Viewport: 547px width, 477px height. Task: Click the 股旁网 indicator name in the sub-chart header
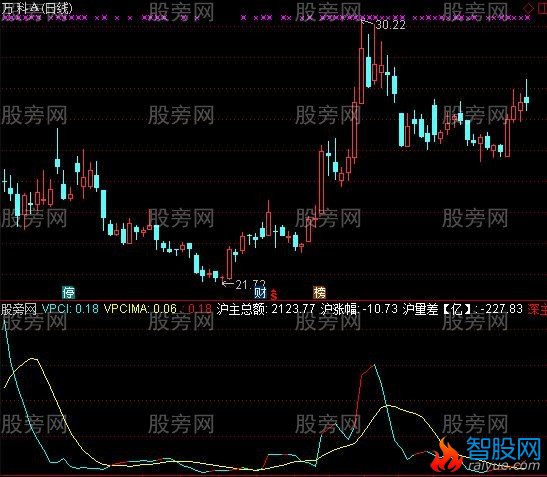click(19, 309)
